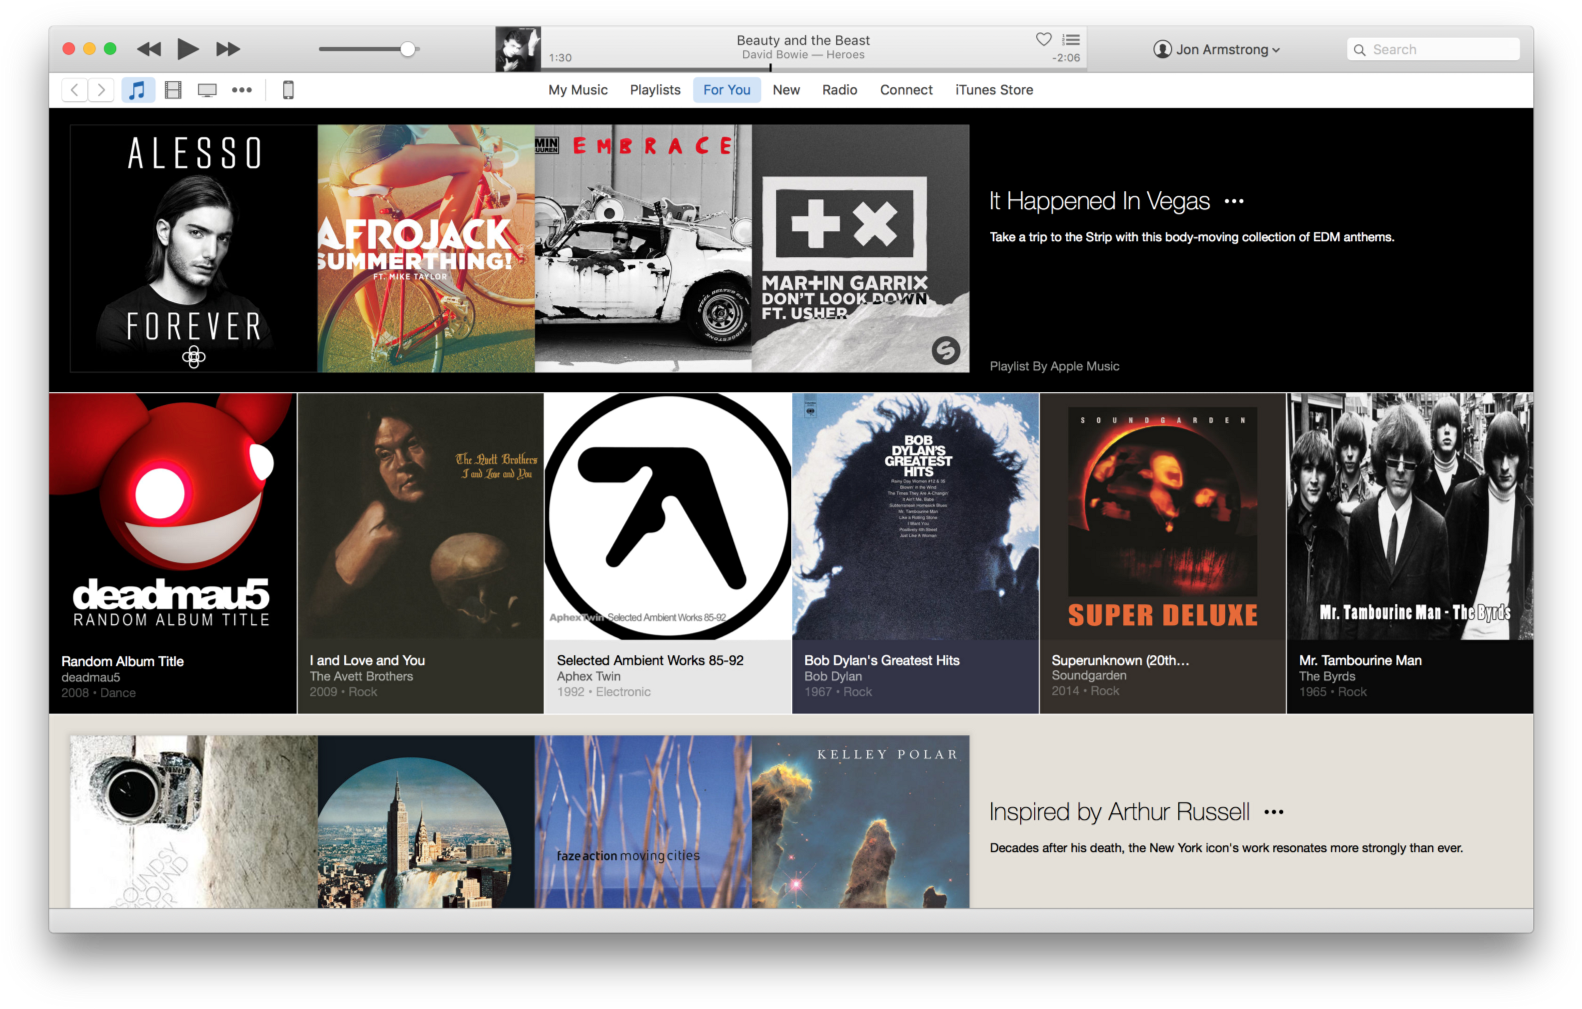Click the iPhone device icon
Screen dimensions: 1582x1009
[x=288, y=90]
